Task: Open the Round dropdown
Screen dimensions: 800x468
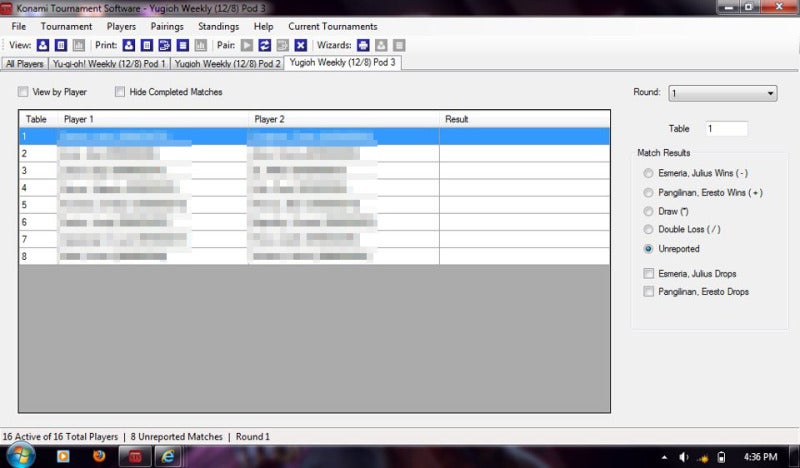Action: click(723, 93)
